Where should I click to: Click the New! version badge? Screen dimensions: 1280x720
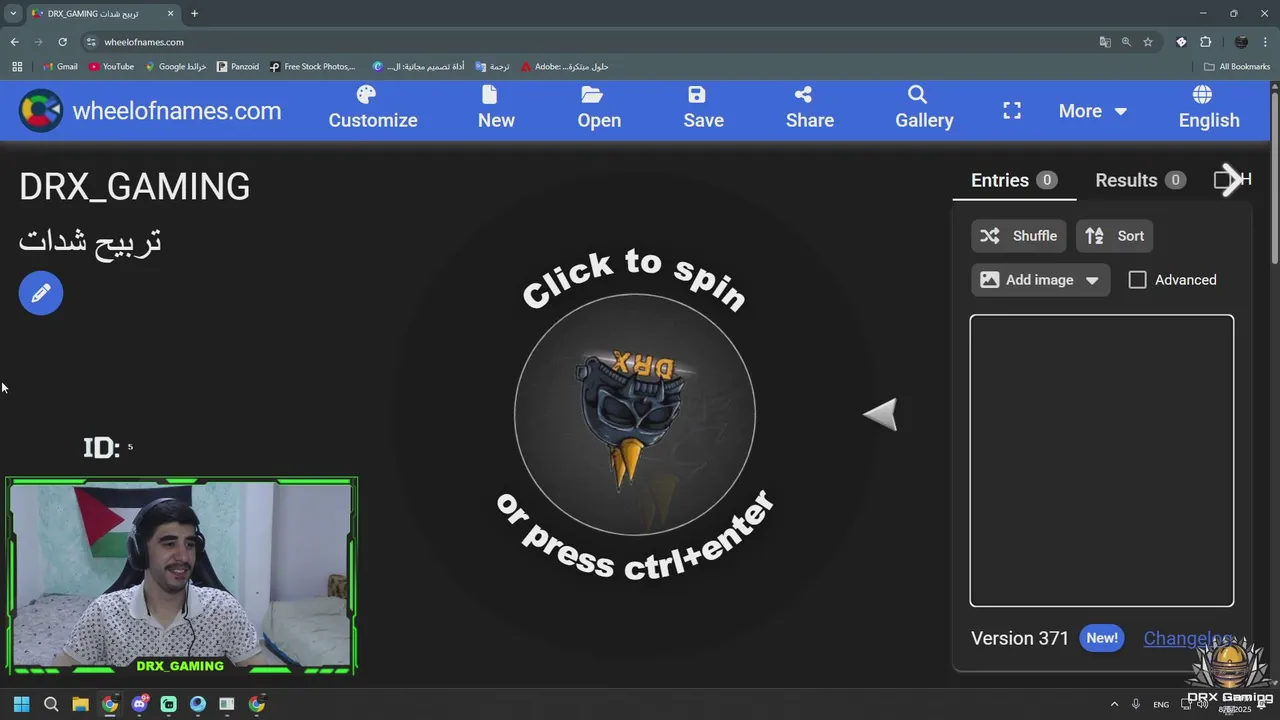tap(1102, 638)
